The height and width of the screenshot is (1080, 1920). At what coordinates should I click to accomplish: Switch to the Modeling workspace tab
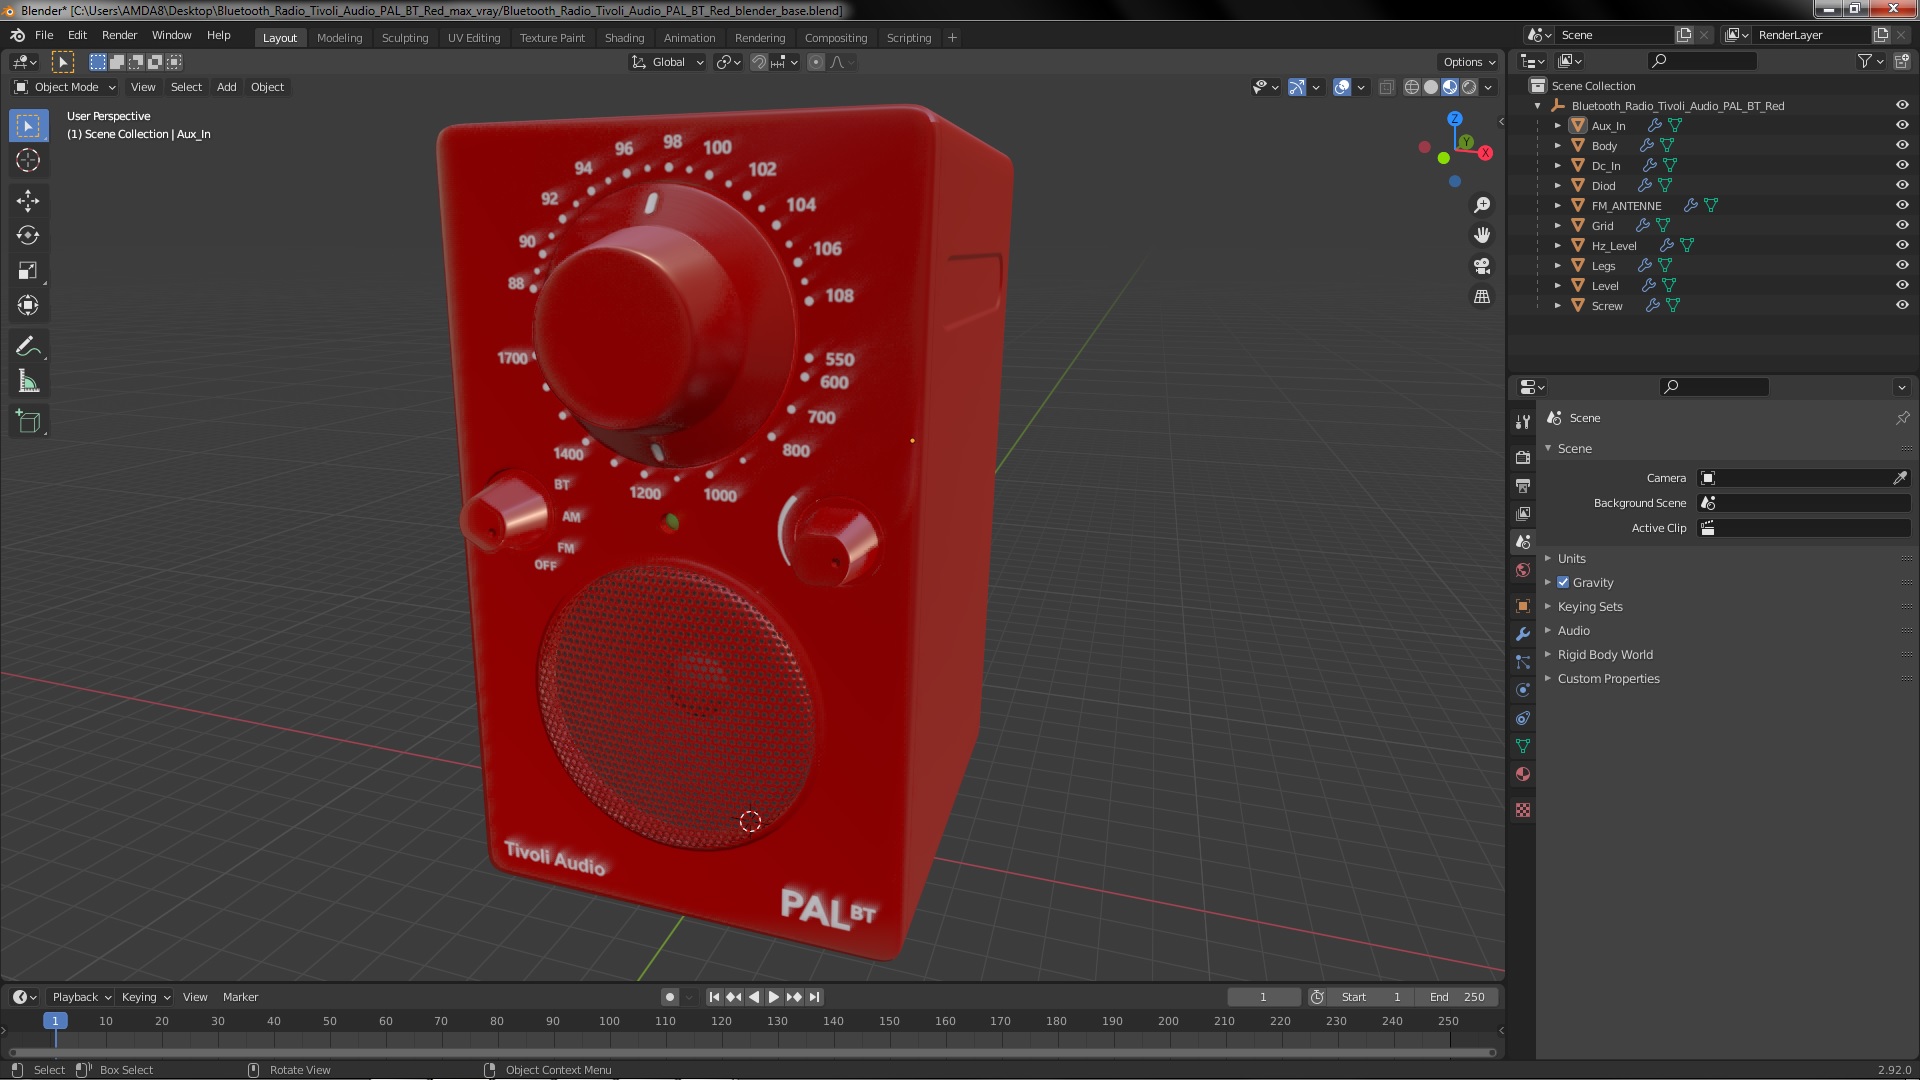[339, 38]
